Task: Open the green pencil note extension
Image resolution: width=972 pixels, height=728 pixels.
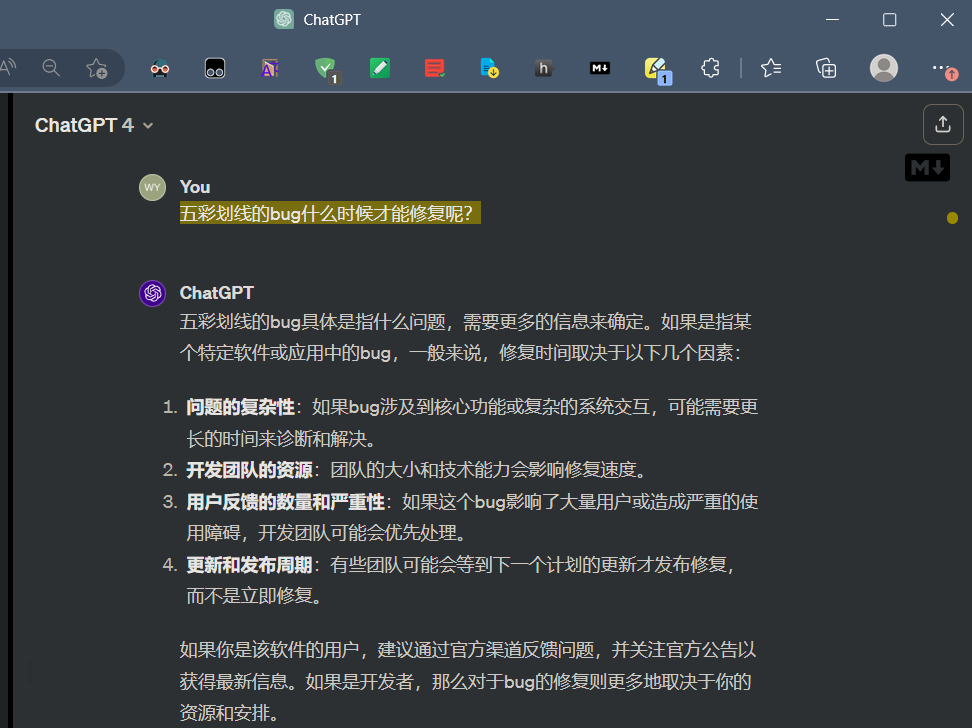Action: pyautogui.click(x=379, y=68)
